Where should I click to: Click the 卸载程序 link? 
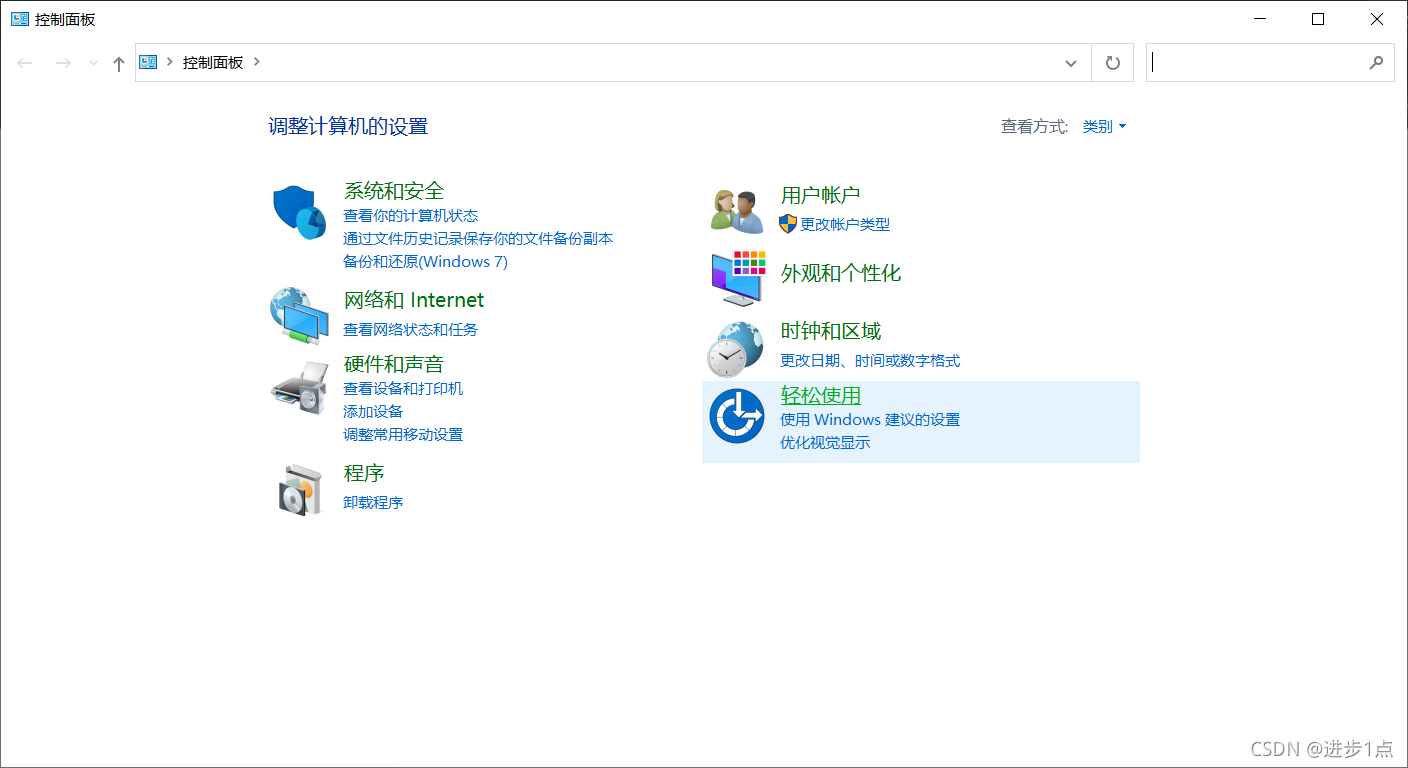click(x=373, y=503)
